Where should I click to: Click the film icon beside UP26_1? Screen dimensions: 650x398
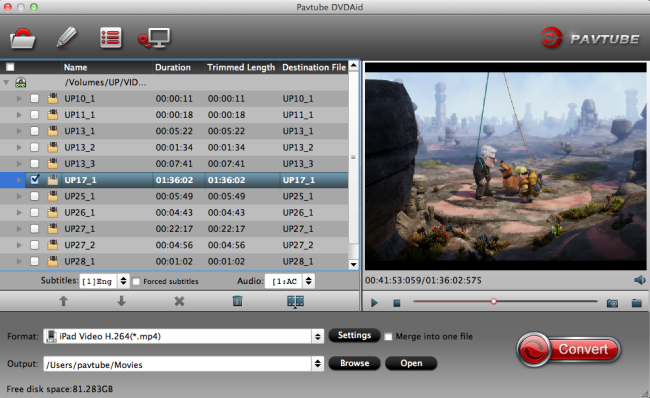(53, 212)
